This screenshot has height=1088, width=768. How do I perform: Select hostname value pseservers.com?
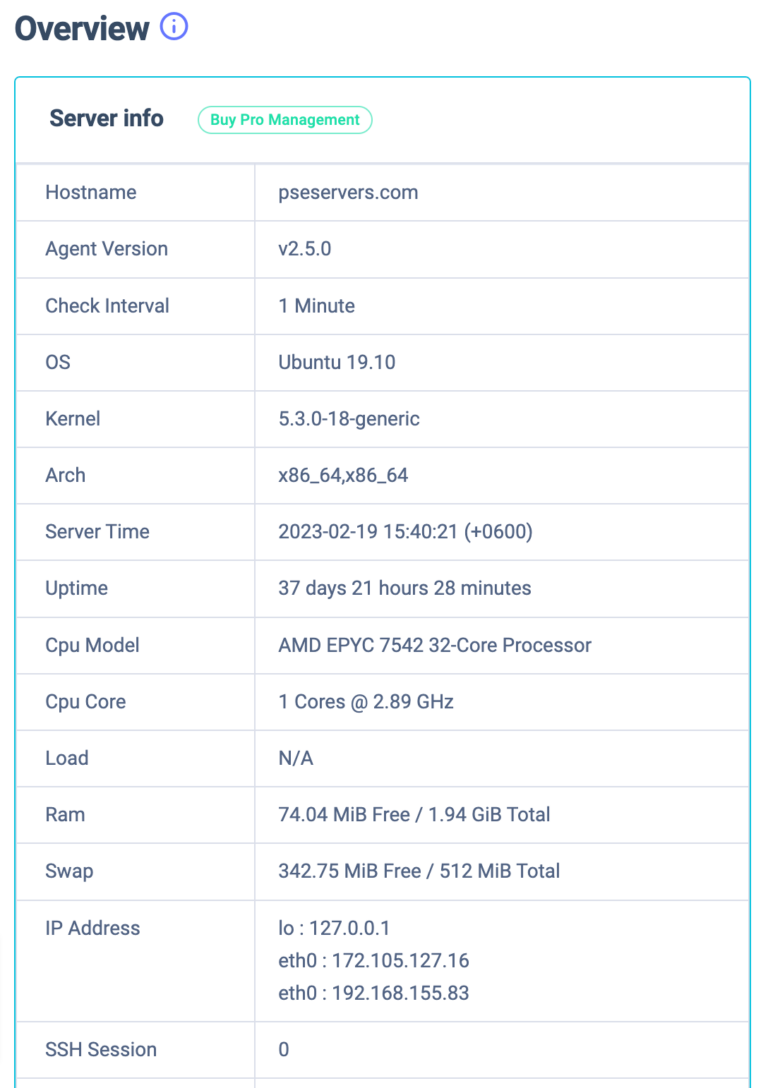click(348, 192)
